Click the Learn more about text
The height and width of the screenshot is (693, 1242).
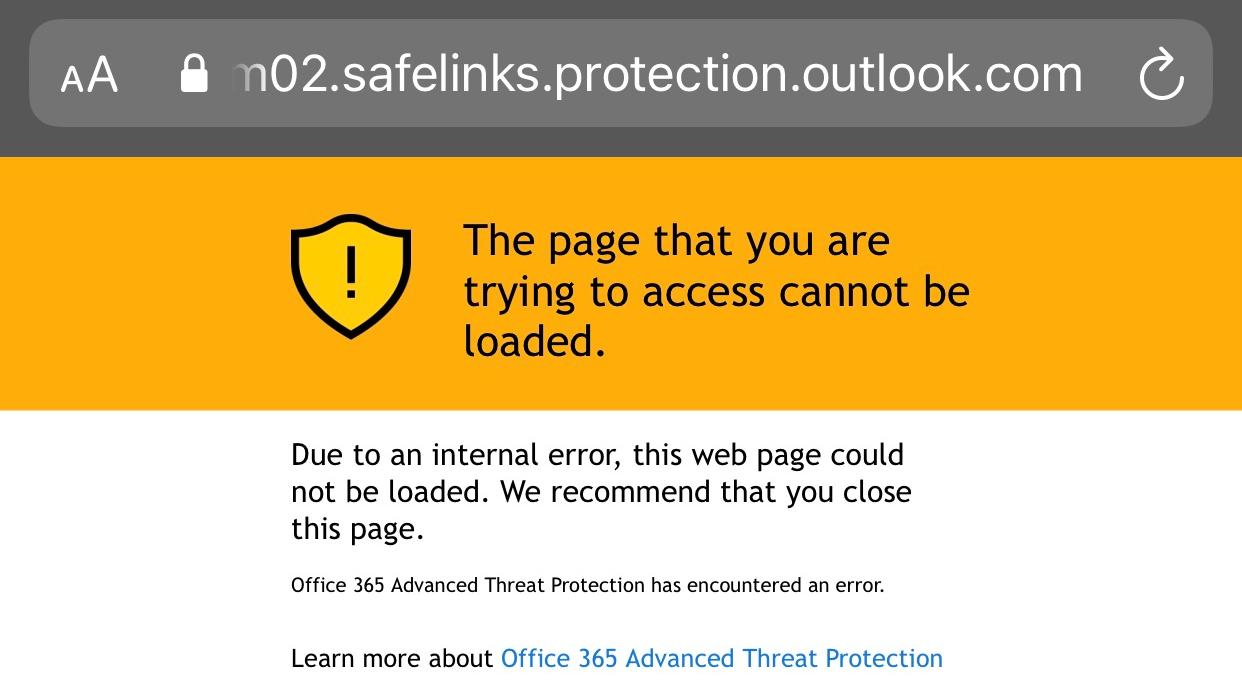pos(393,658)
